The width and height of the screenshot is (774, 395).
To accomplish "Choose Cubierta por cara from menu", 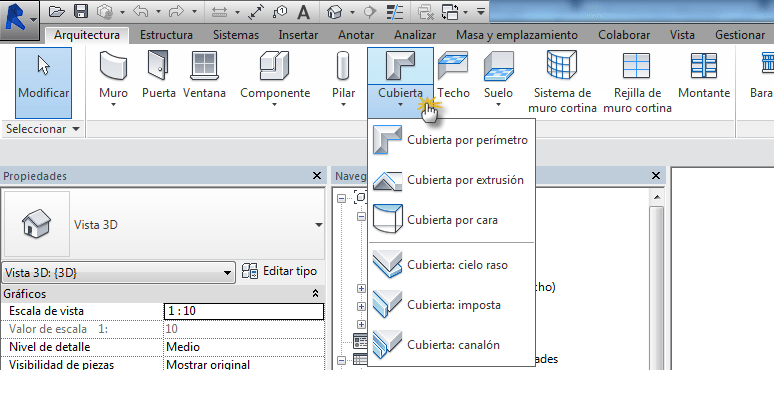I will click(x=451, y=220).
